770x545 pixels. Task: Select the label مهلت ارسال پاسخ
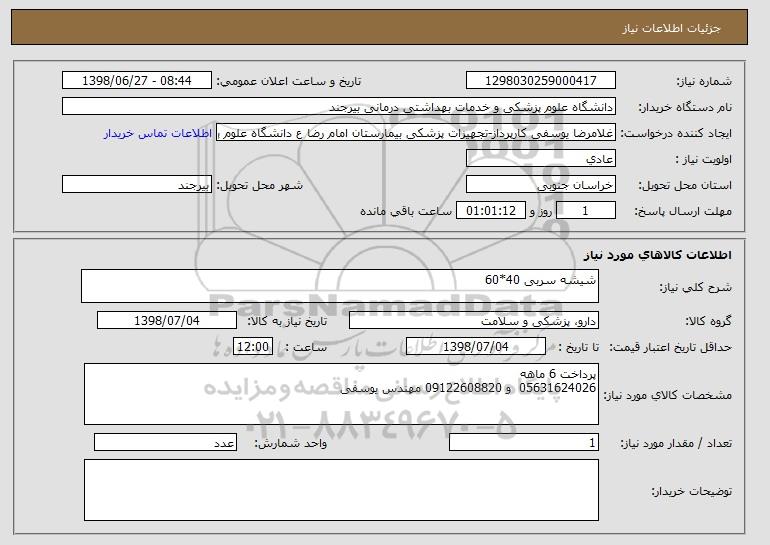pyautogui.click(x=683, y=212)
